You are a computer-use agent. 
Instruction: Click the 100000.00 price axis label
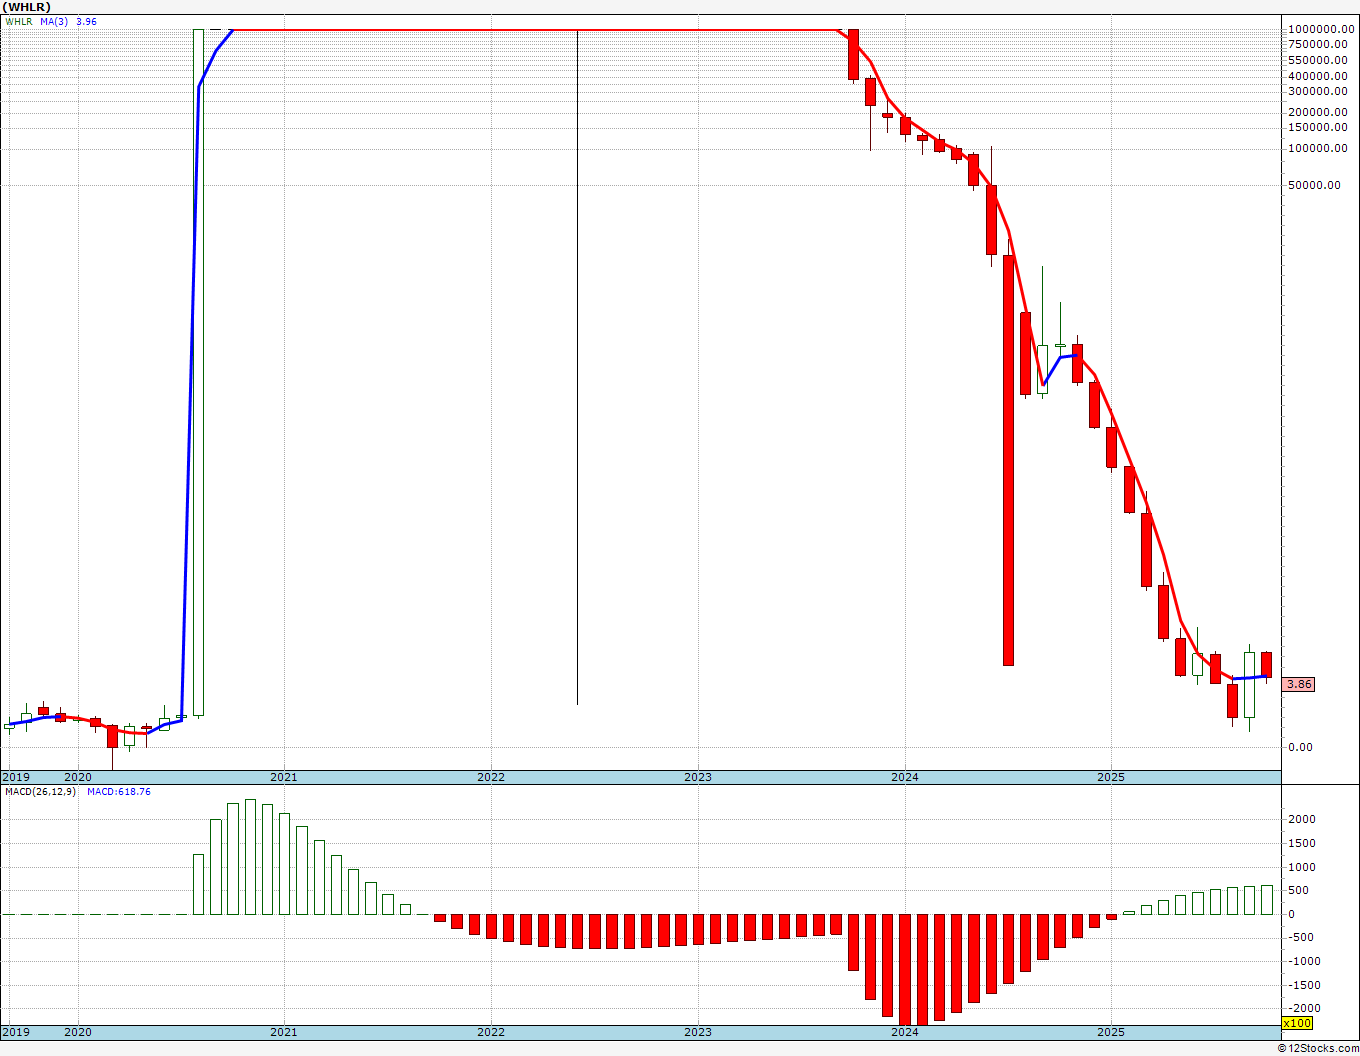click(x=1316, y=149)
